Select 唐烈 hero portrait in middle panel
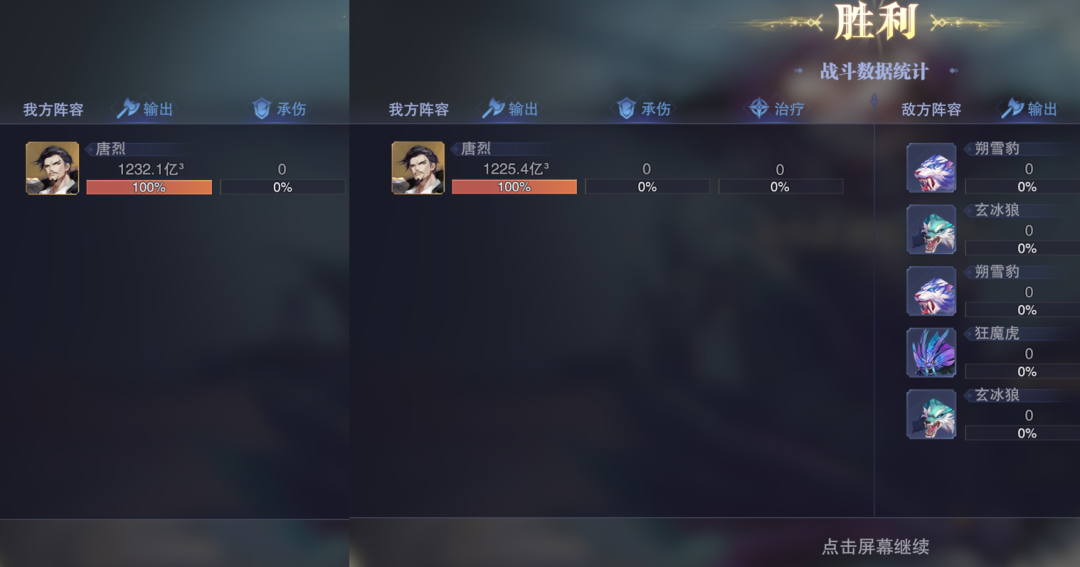 418,168
